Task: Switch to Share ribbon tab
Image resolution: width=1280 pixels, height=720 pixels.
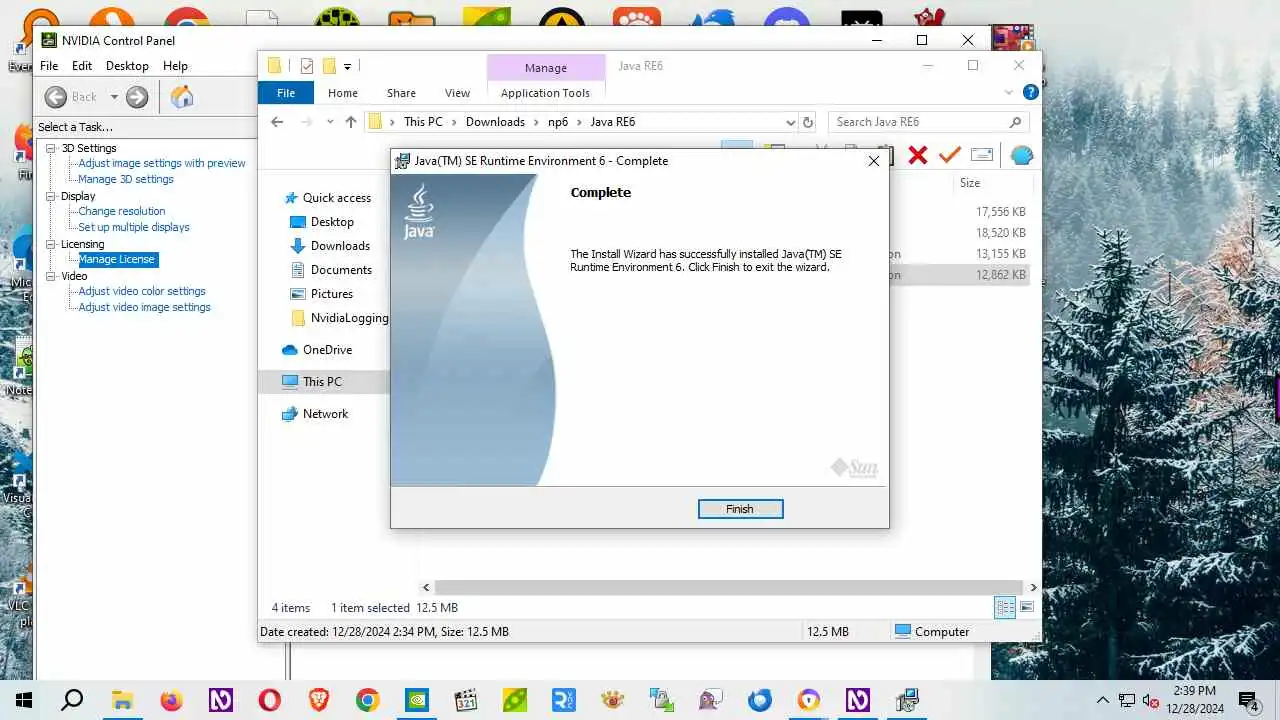Action: (401, 93)
